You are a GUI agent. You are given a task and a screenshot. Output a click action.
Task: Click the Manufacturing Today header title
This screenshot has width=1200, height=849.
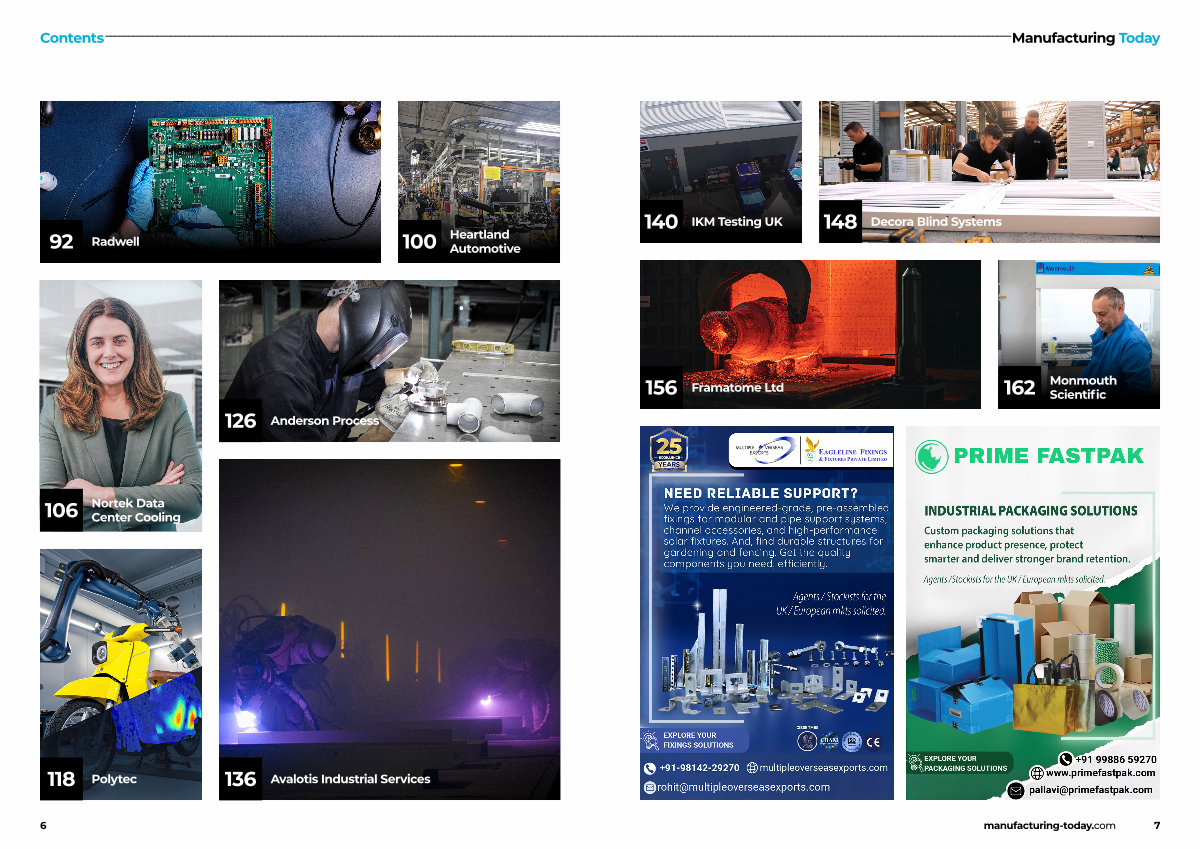click(1085, 38)
